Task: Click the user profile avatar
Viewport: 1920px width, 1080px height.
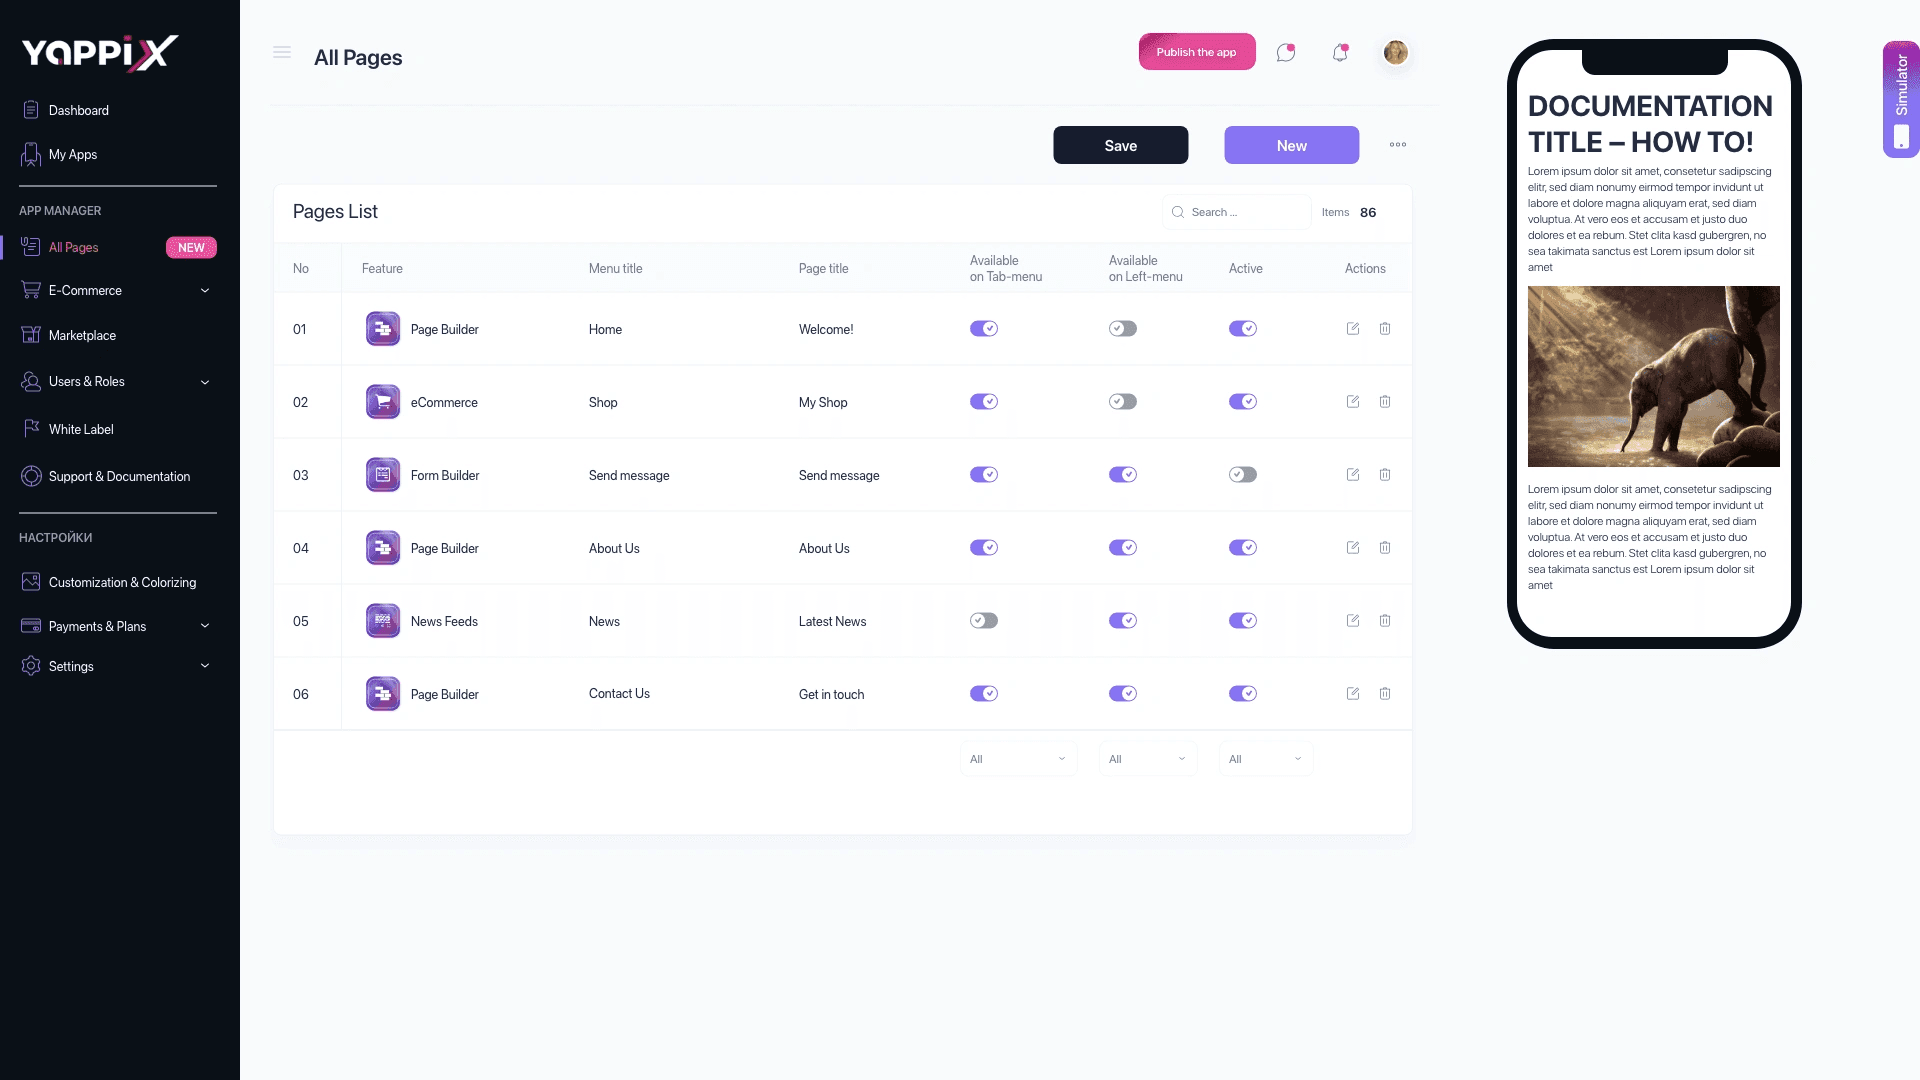Action: 1396,53
